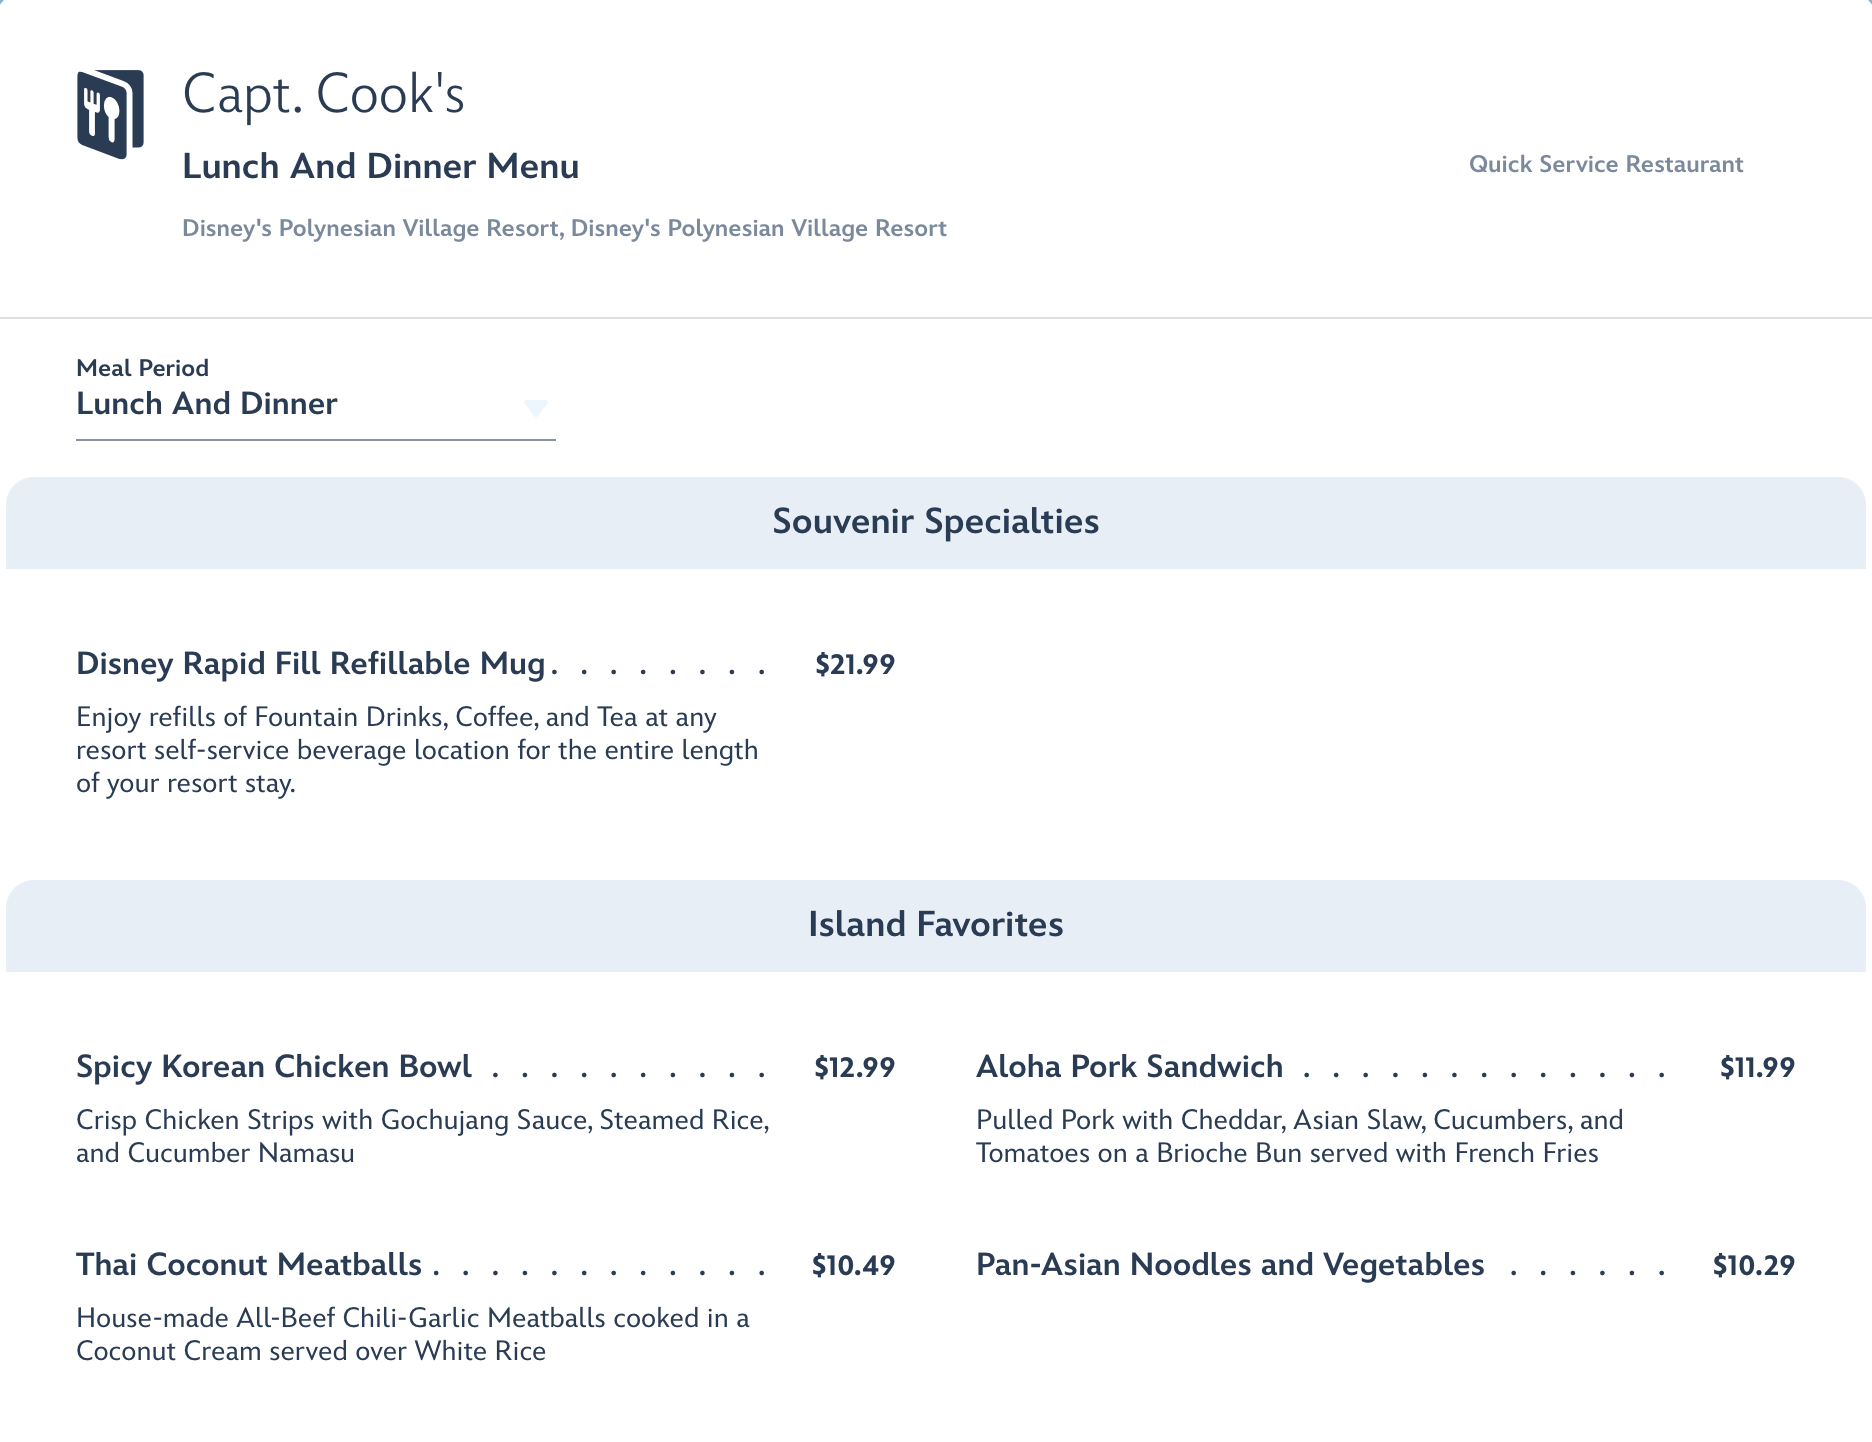Open the Aloha Pork Sandwich item
1872x1442 pixels.
point(1129,1067)
